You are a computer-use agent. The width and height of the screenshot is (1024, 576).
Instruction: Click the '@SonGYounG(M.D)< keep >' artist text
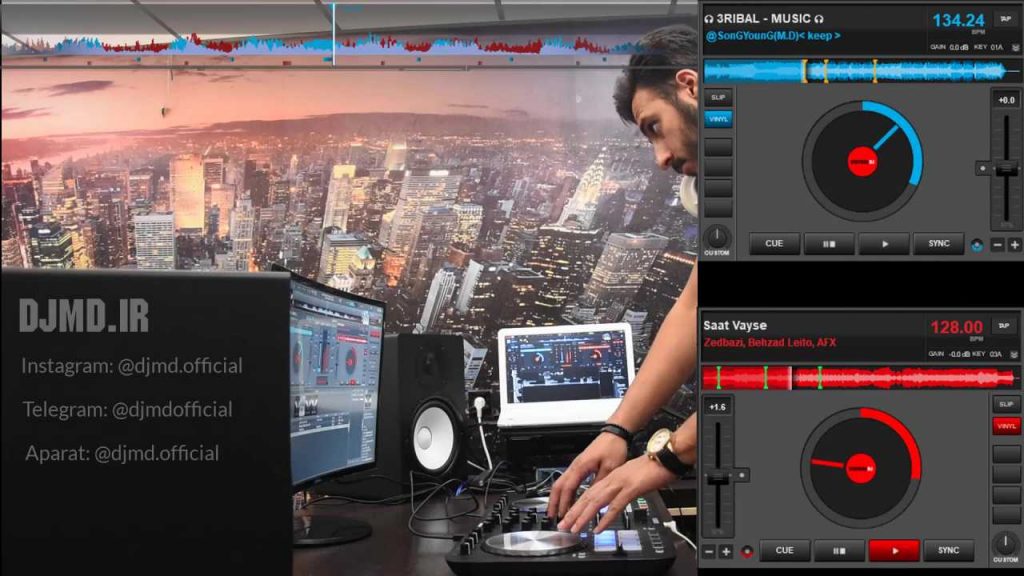pos(773,36)
